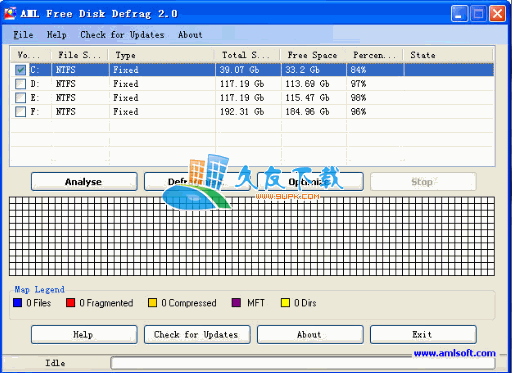Sort by the Type column header
The height and width of the screenshot is (373, 512).
(161, 55)
